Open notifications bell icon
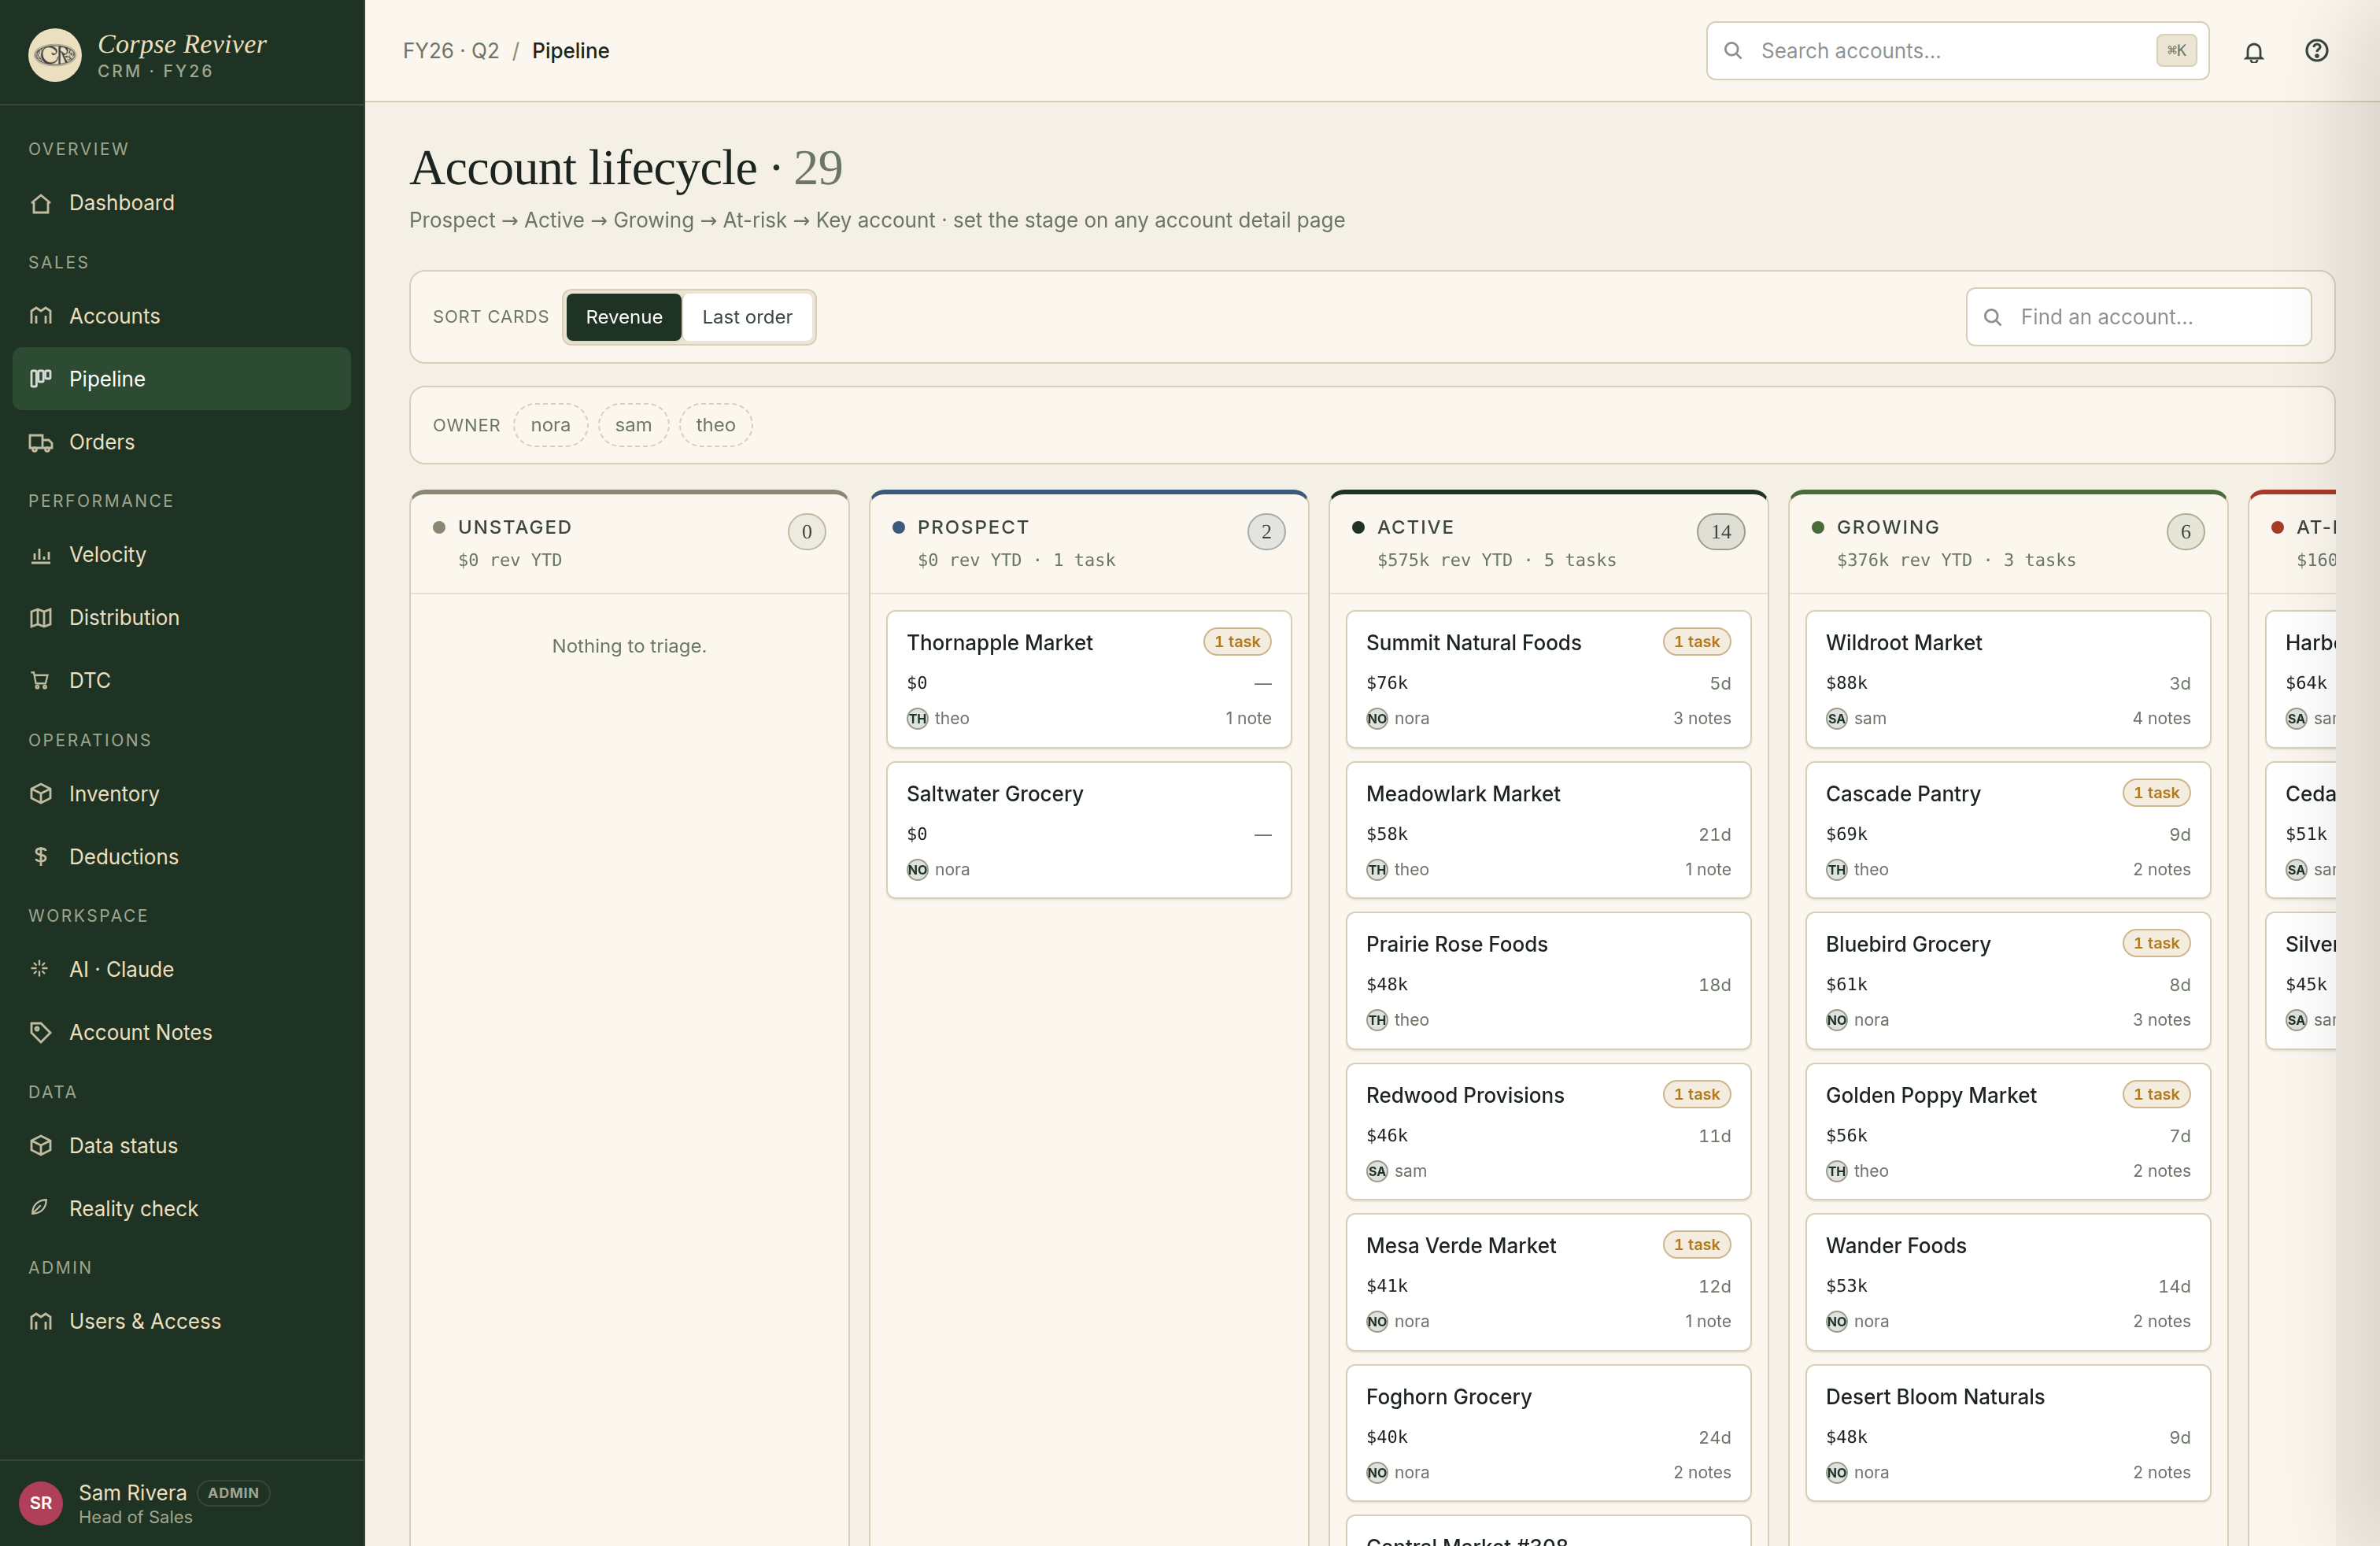Viewport: 2380px width, 1546px height. click(x=2253, y=52)
